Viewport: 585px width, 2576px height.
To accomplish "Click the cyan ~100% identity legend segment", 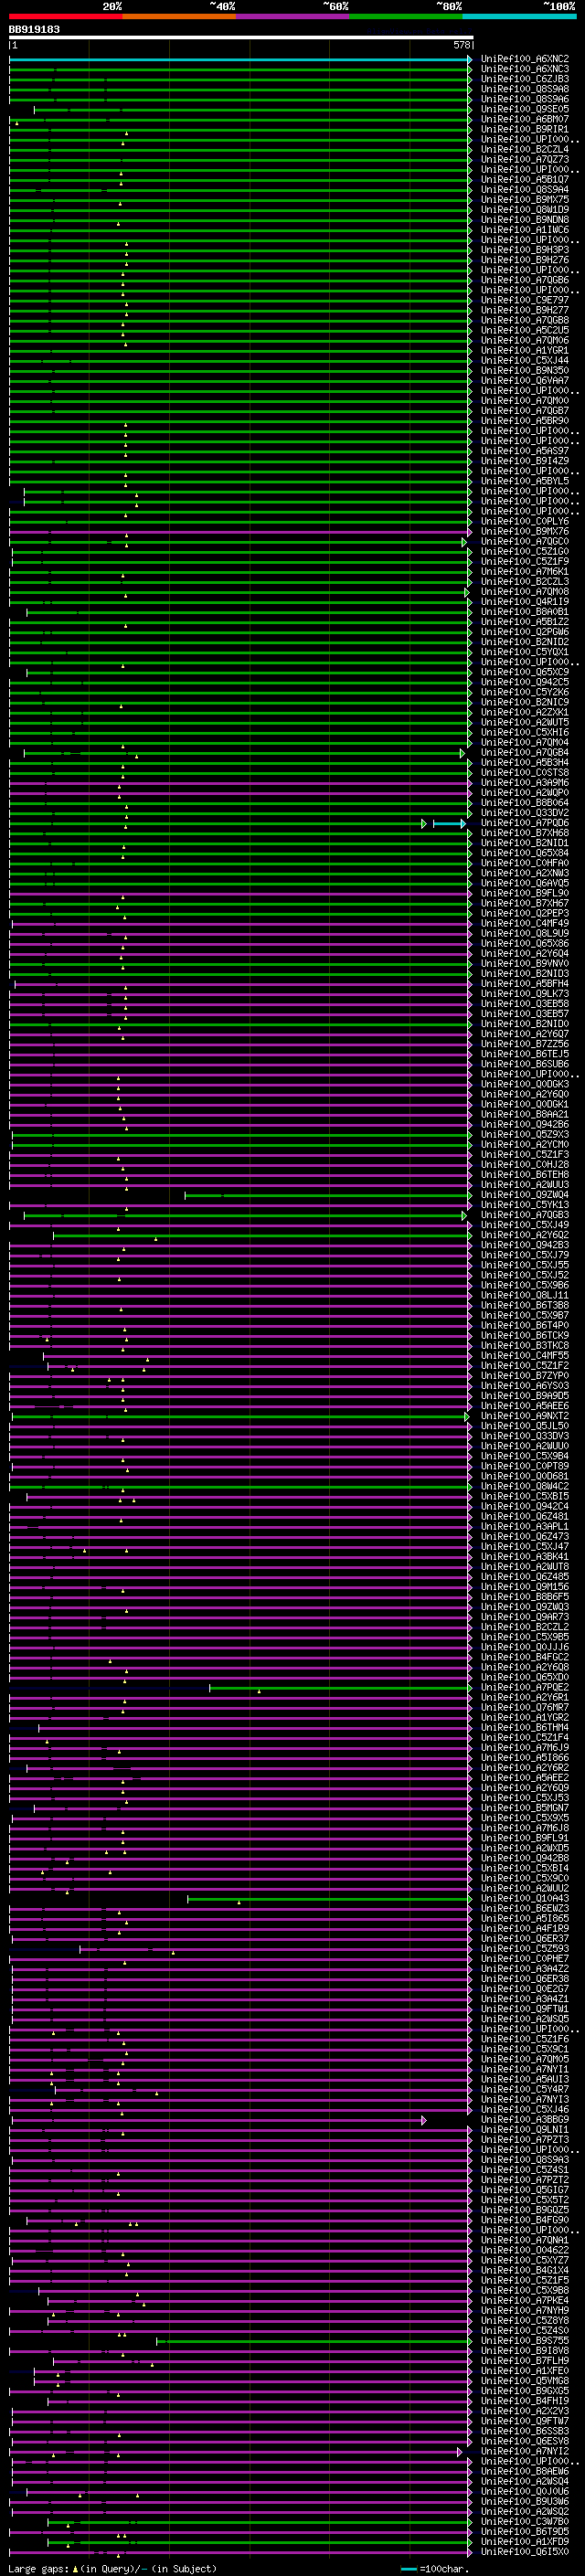I will [519, 16].
